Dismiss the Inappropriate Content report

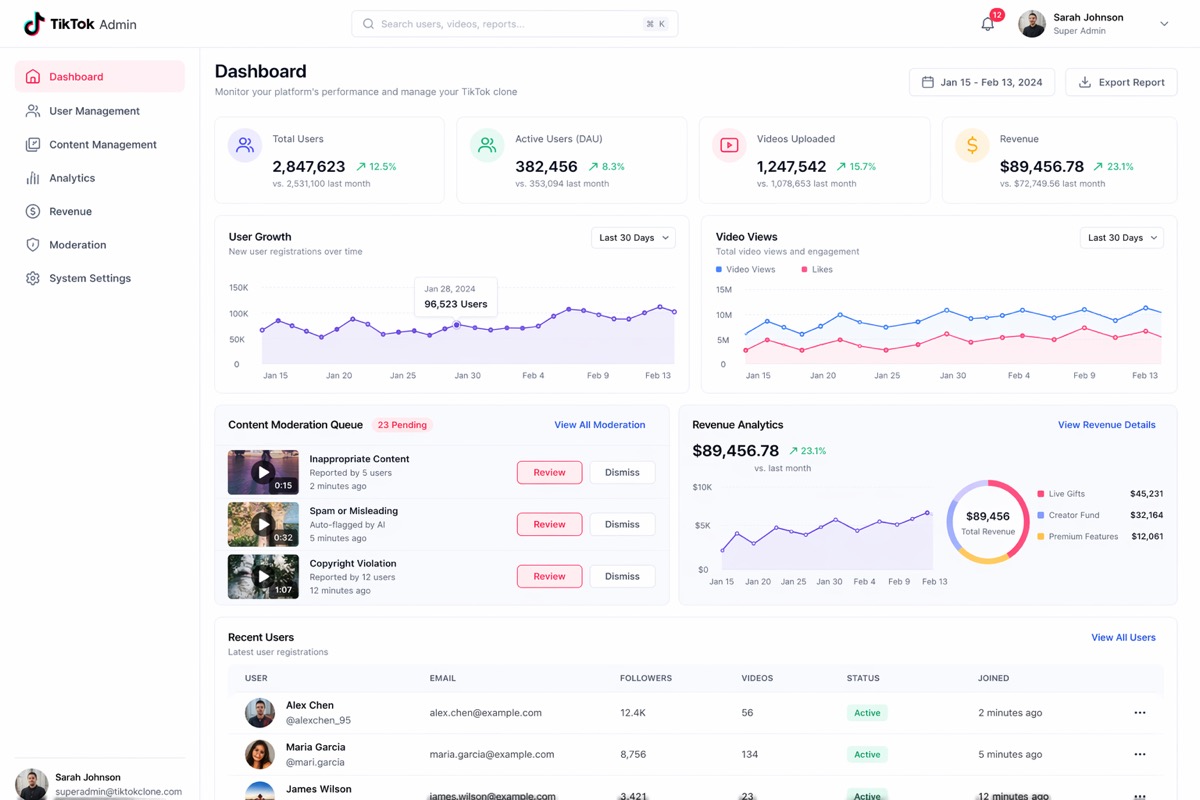(x=622, y=472)
